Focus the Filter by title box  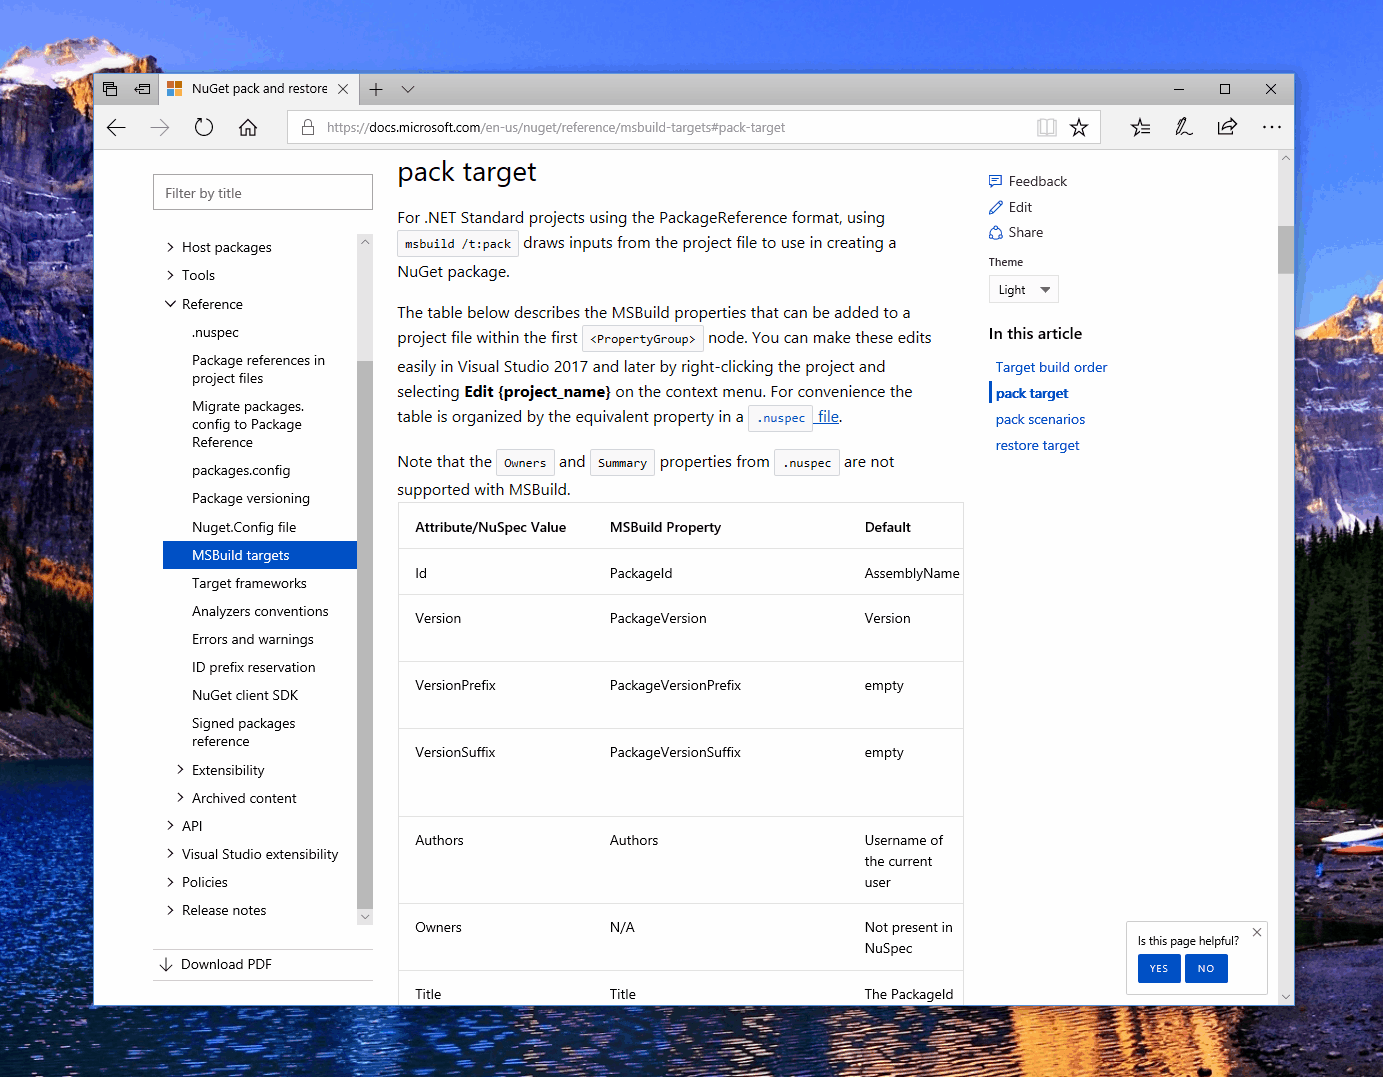click(263, 192)
